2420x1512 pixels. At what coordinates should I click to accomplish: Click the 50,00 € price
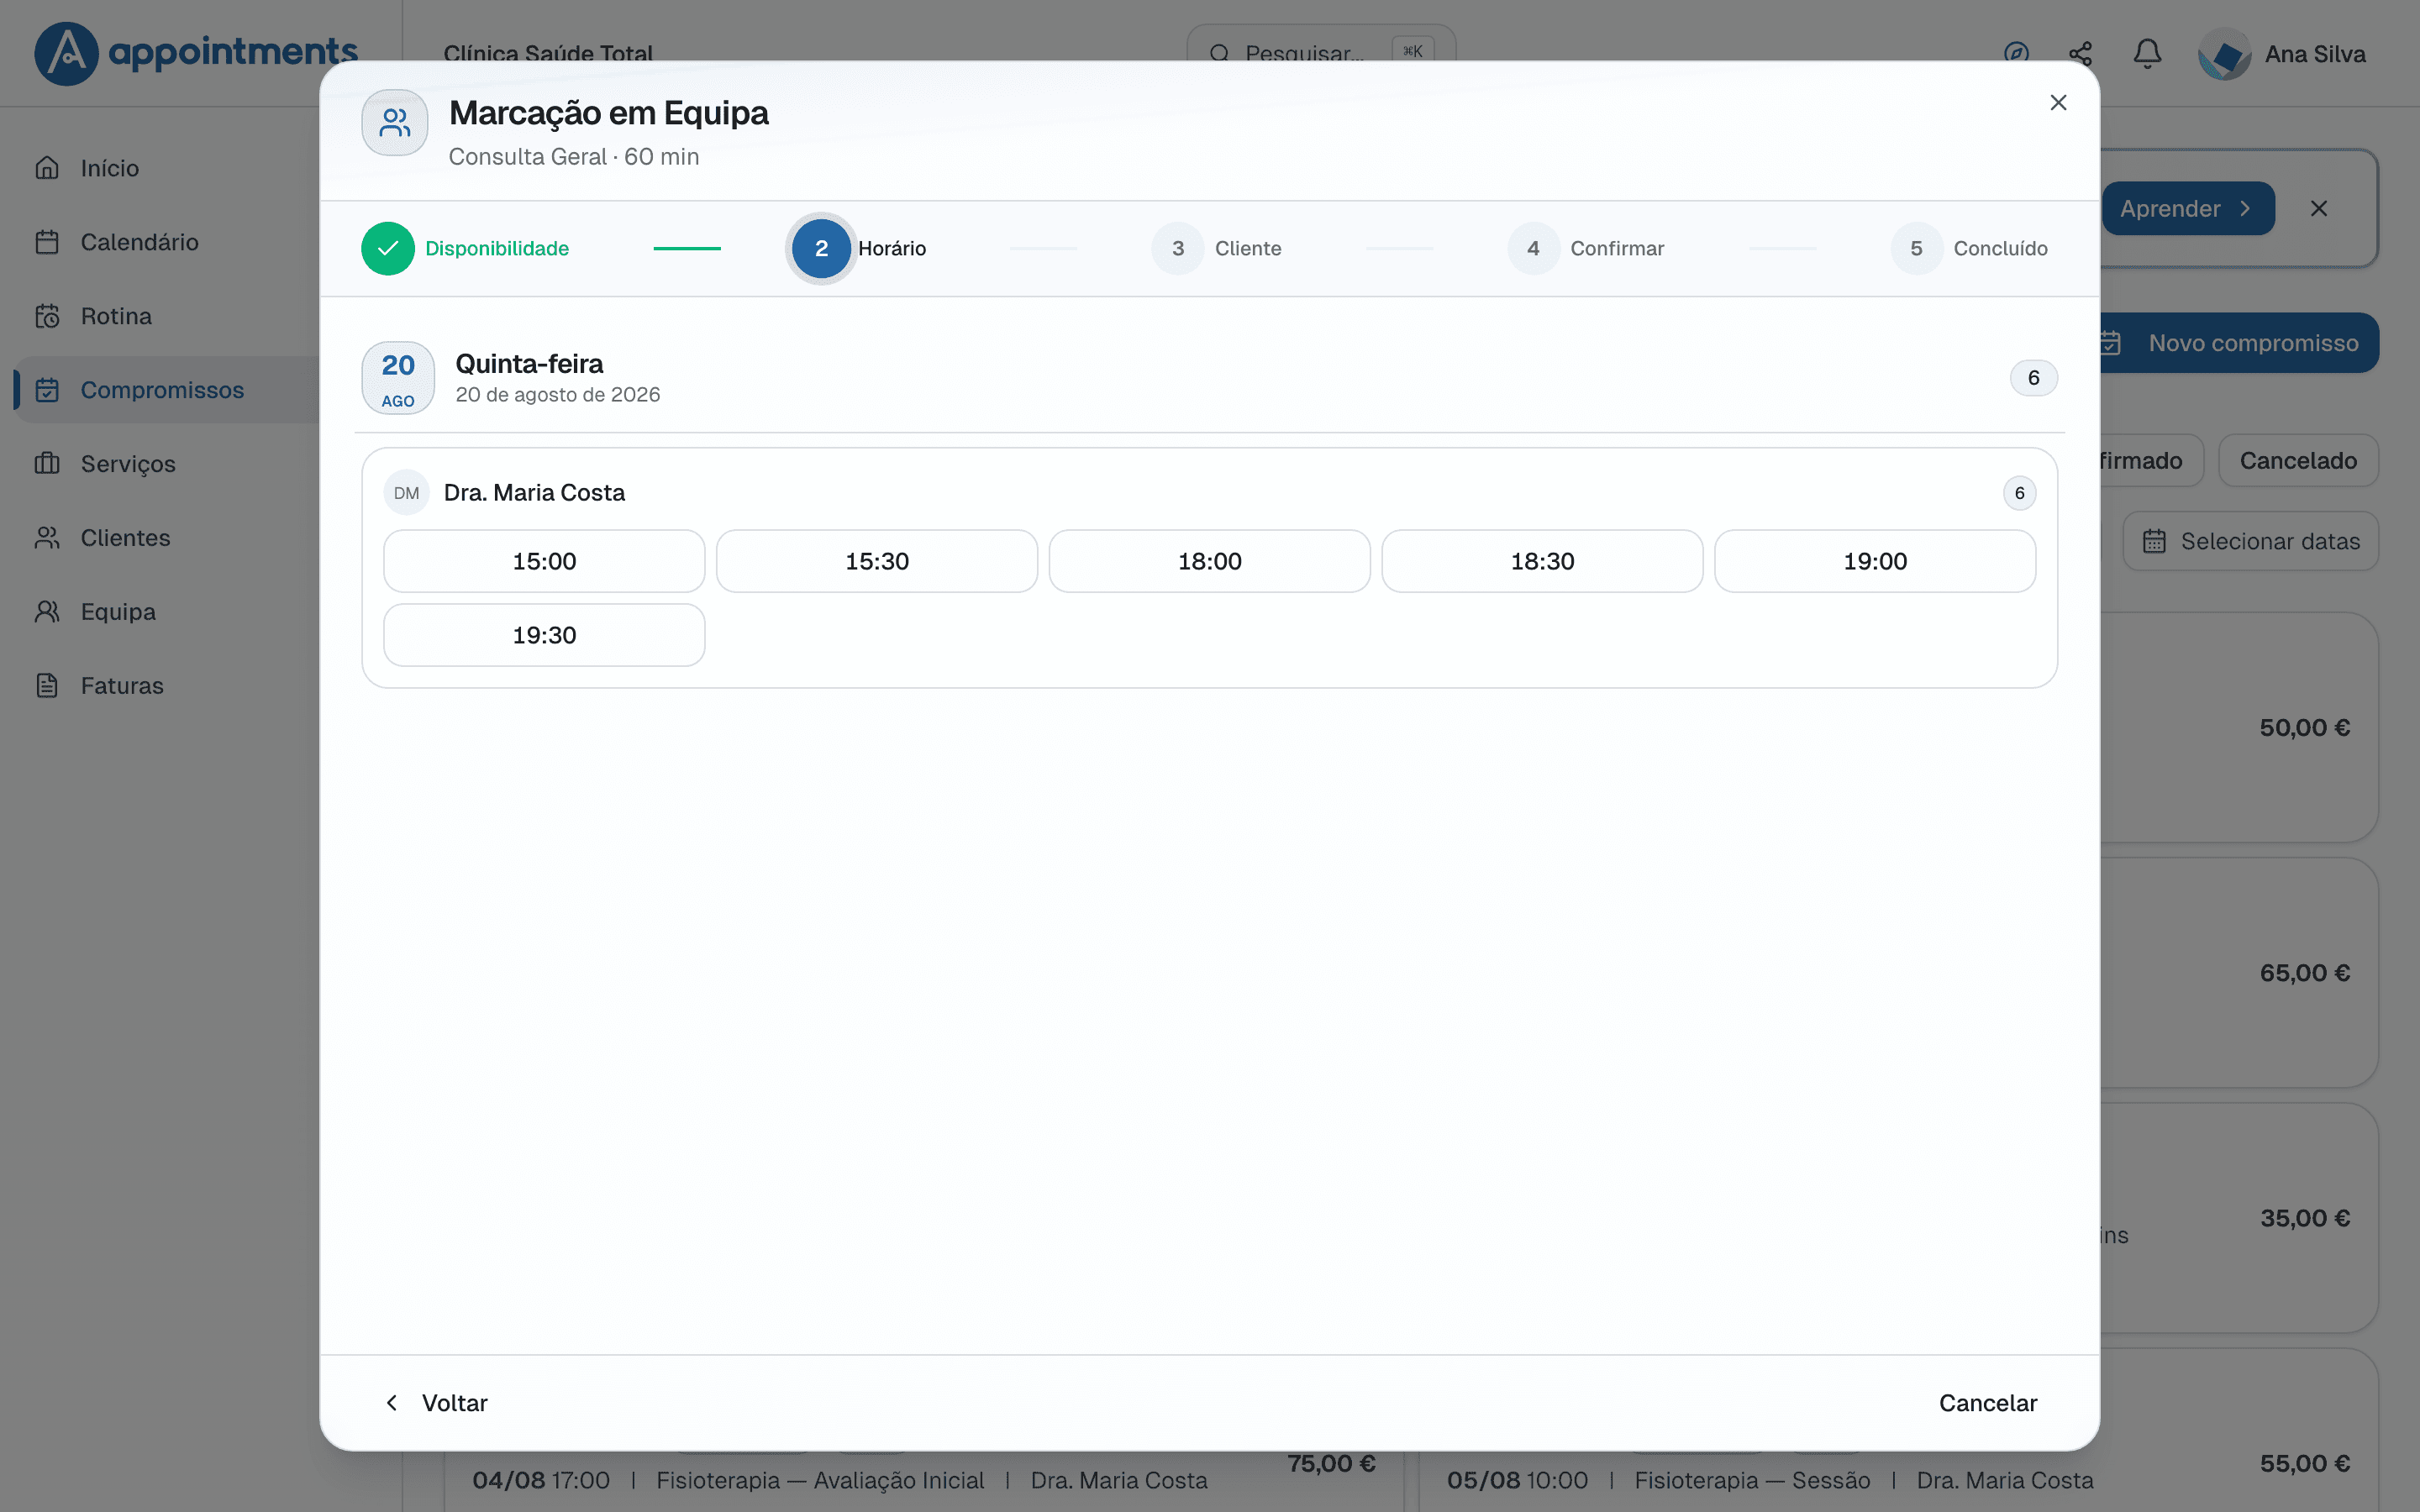click(2304, 728)
